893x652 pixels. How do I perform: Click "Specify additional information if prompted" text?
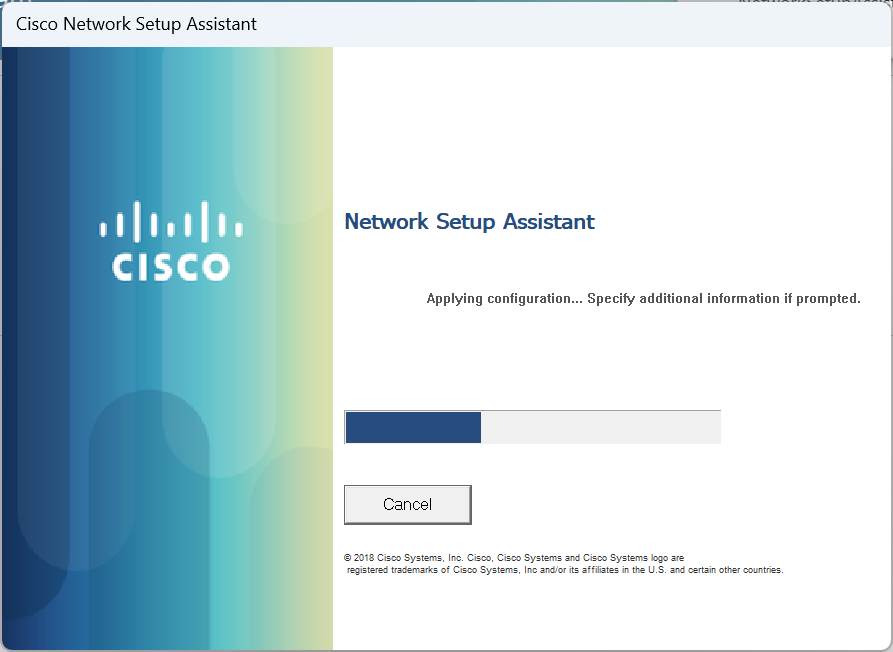pos(724,299)
